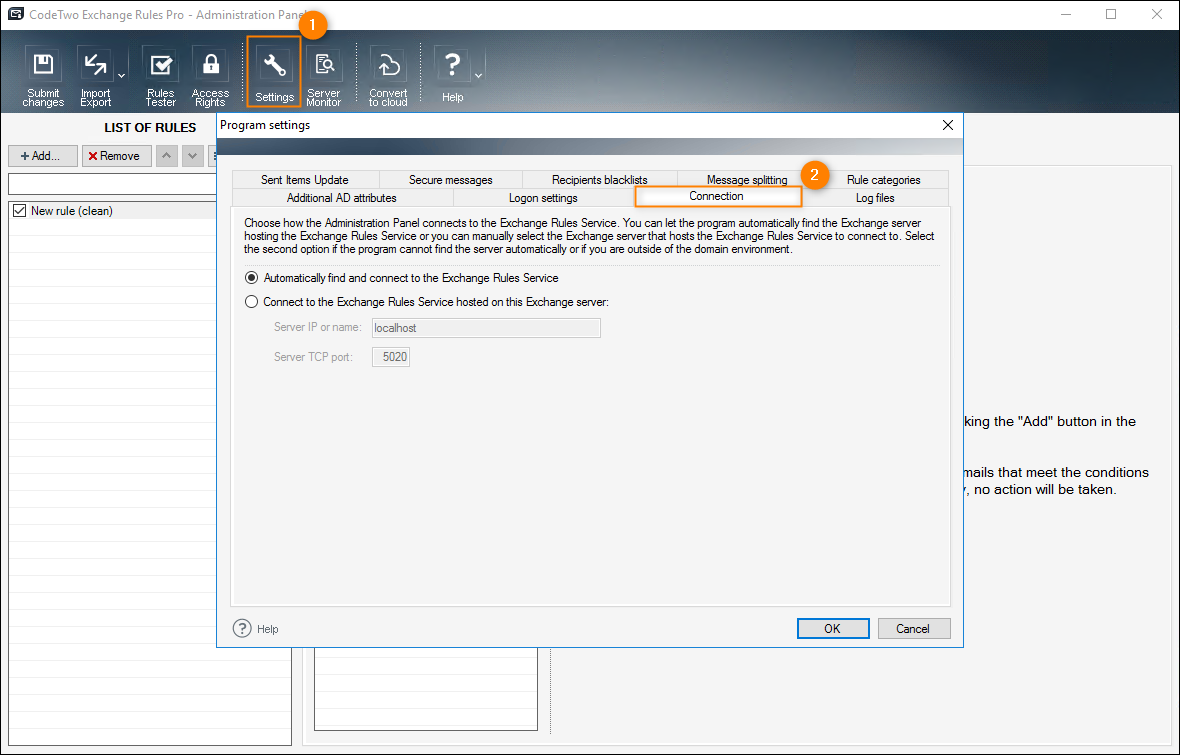Open the Settings wrench tool

274,72
